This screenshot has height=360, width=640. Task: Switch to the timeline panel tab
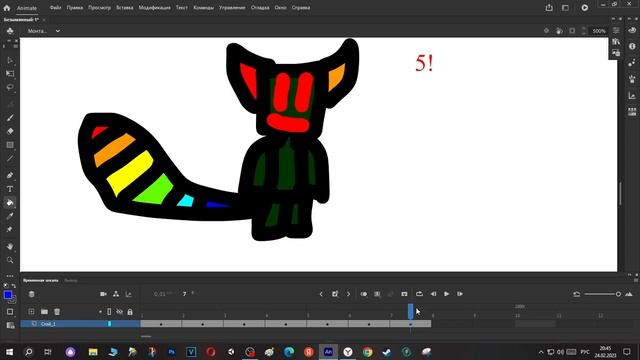(40, 280)
